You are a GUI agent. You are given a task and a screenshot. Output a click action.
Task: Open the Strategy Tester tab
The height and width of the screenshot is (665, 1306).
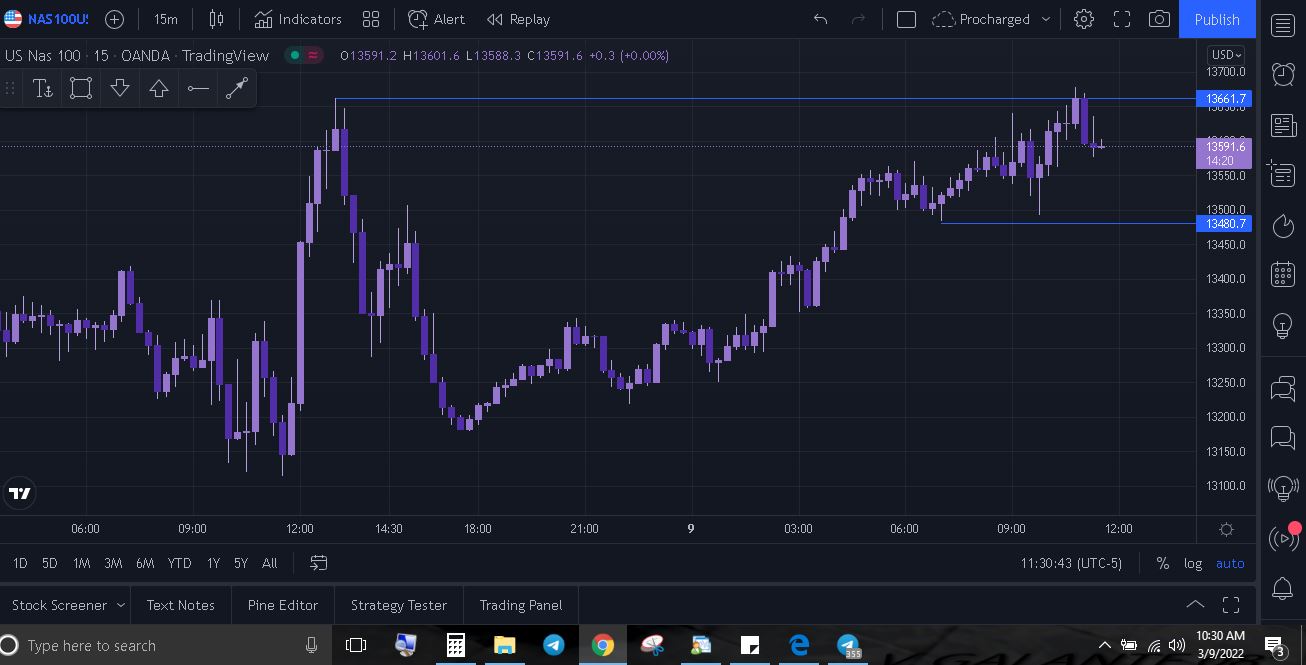pos(399,605)
